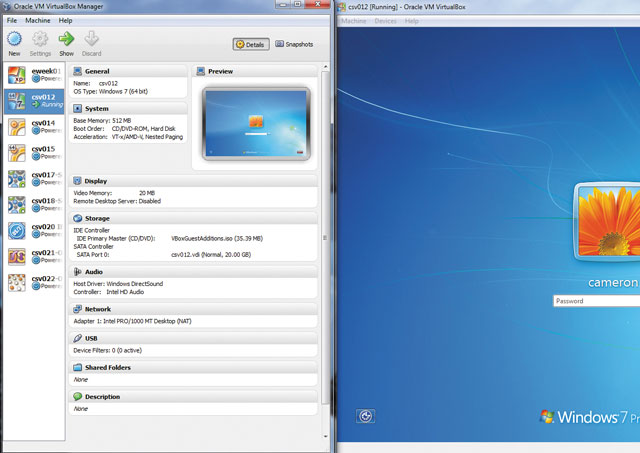Click Video Memory 20 MB text

coord(114,193)
